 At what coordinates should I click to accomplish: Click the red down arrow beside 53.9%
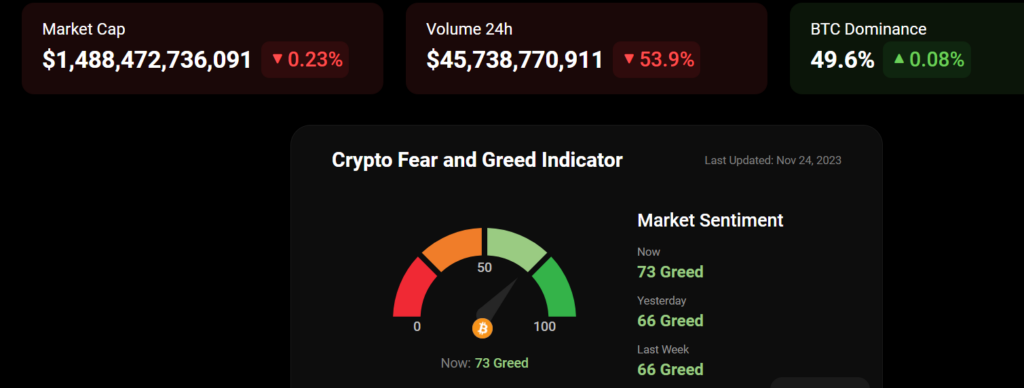629,59
